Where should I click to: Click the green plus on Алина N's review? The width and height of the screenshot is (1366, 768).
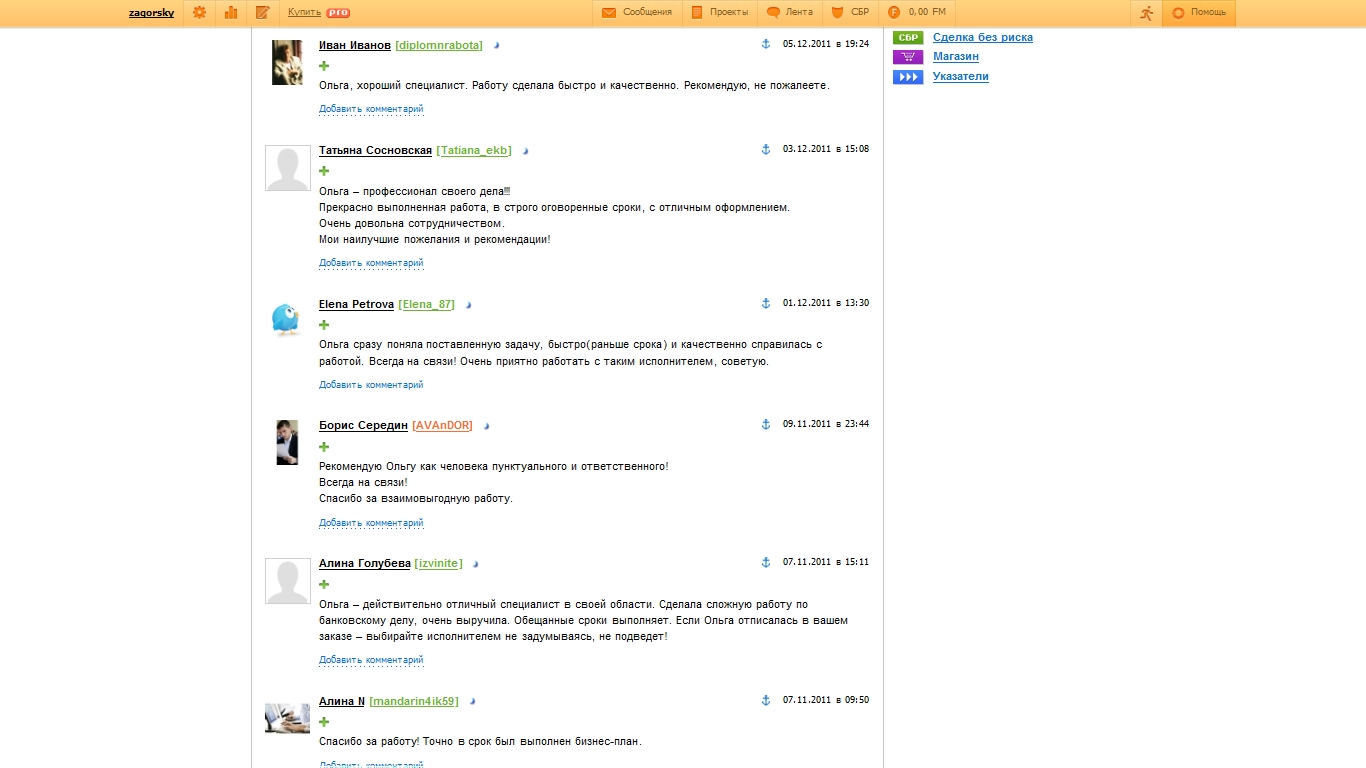(324, 722)
